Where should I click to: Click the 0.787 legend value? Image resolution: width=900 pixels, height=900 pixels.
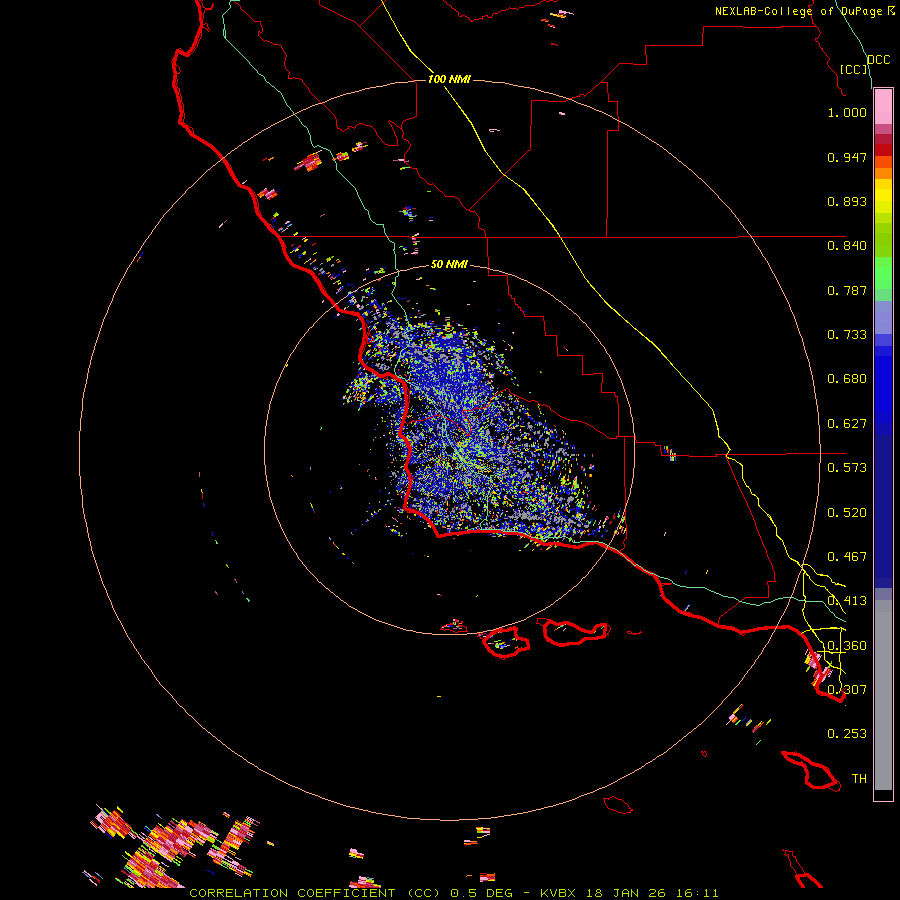(x=847, y=290)
